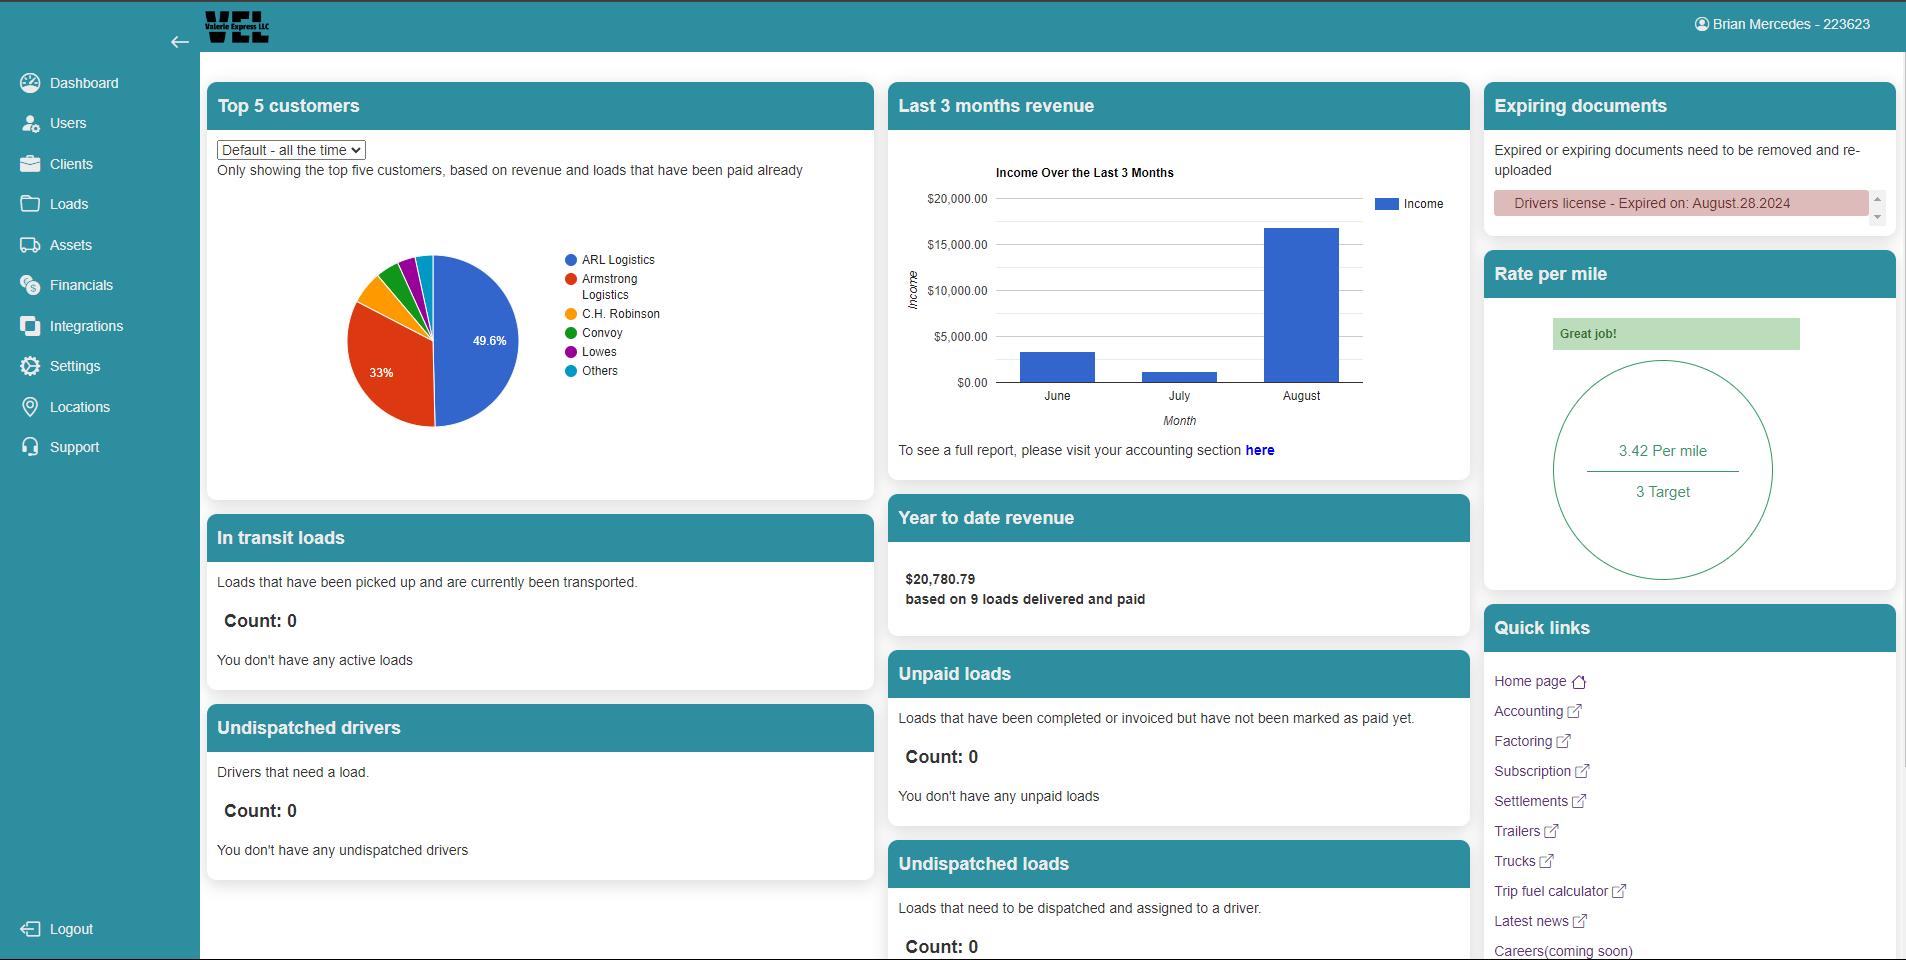Follow the 'here' accounting report link
Screen dimensions: 1906x960
(x=1259, y=450)
